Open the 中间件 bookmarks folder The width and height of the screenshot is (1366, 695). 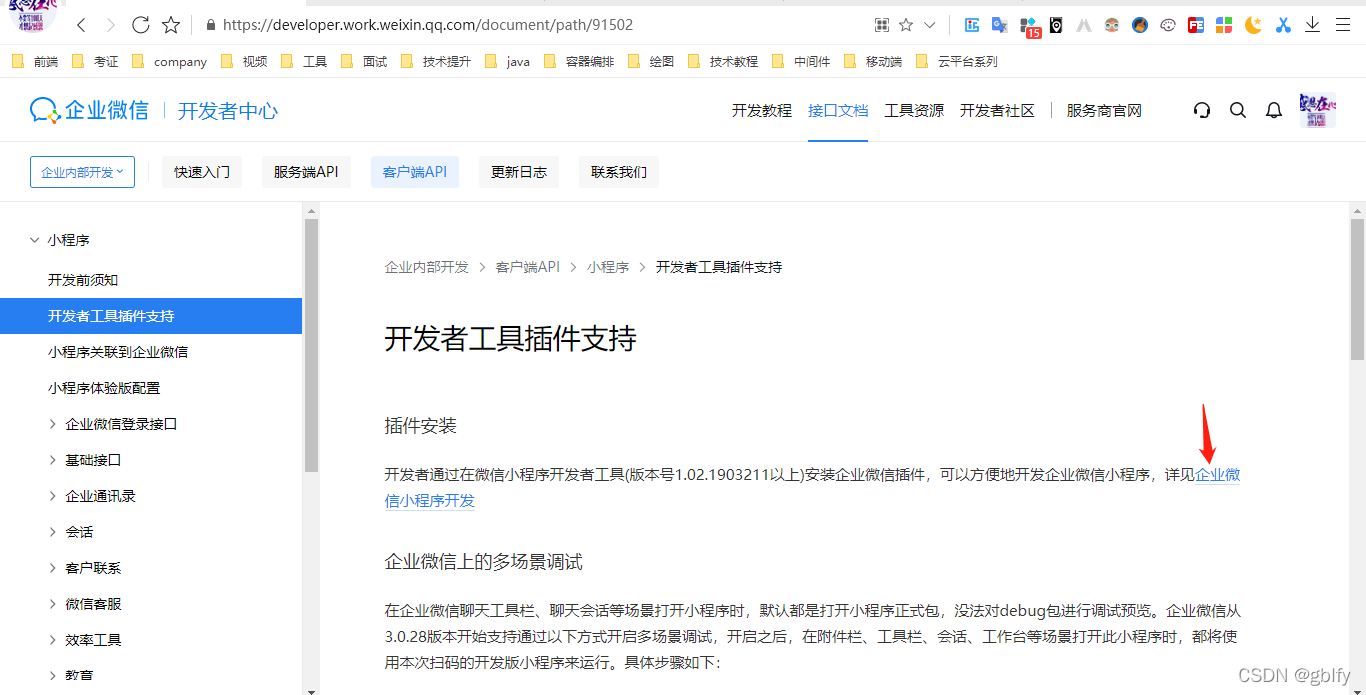[809, 61]
